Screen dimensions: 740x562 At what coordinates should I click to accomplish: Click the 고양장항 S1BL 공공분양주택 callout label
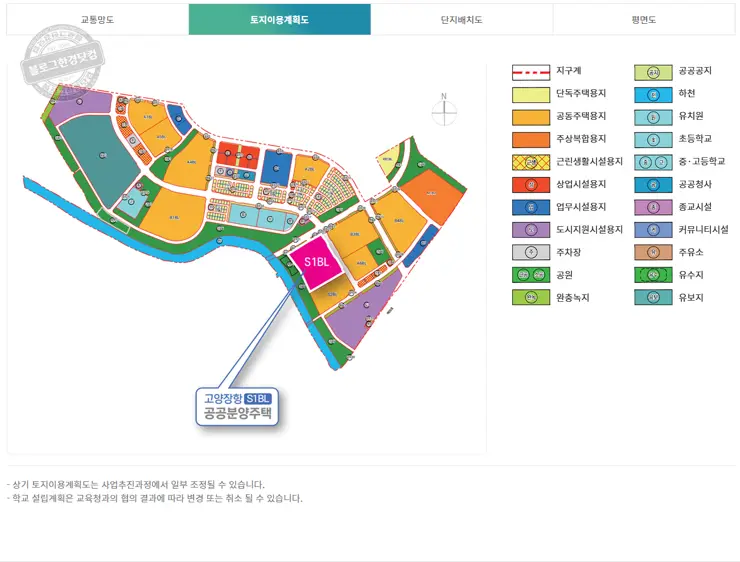click(237, 406)
